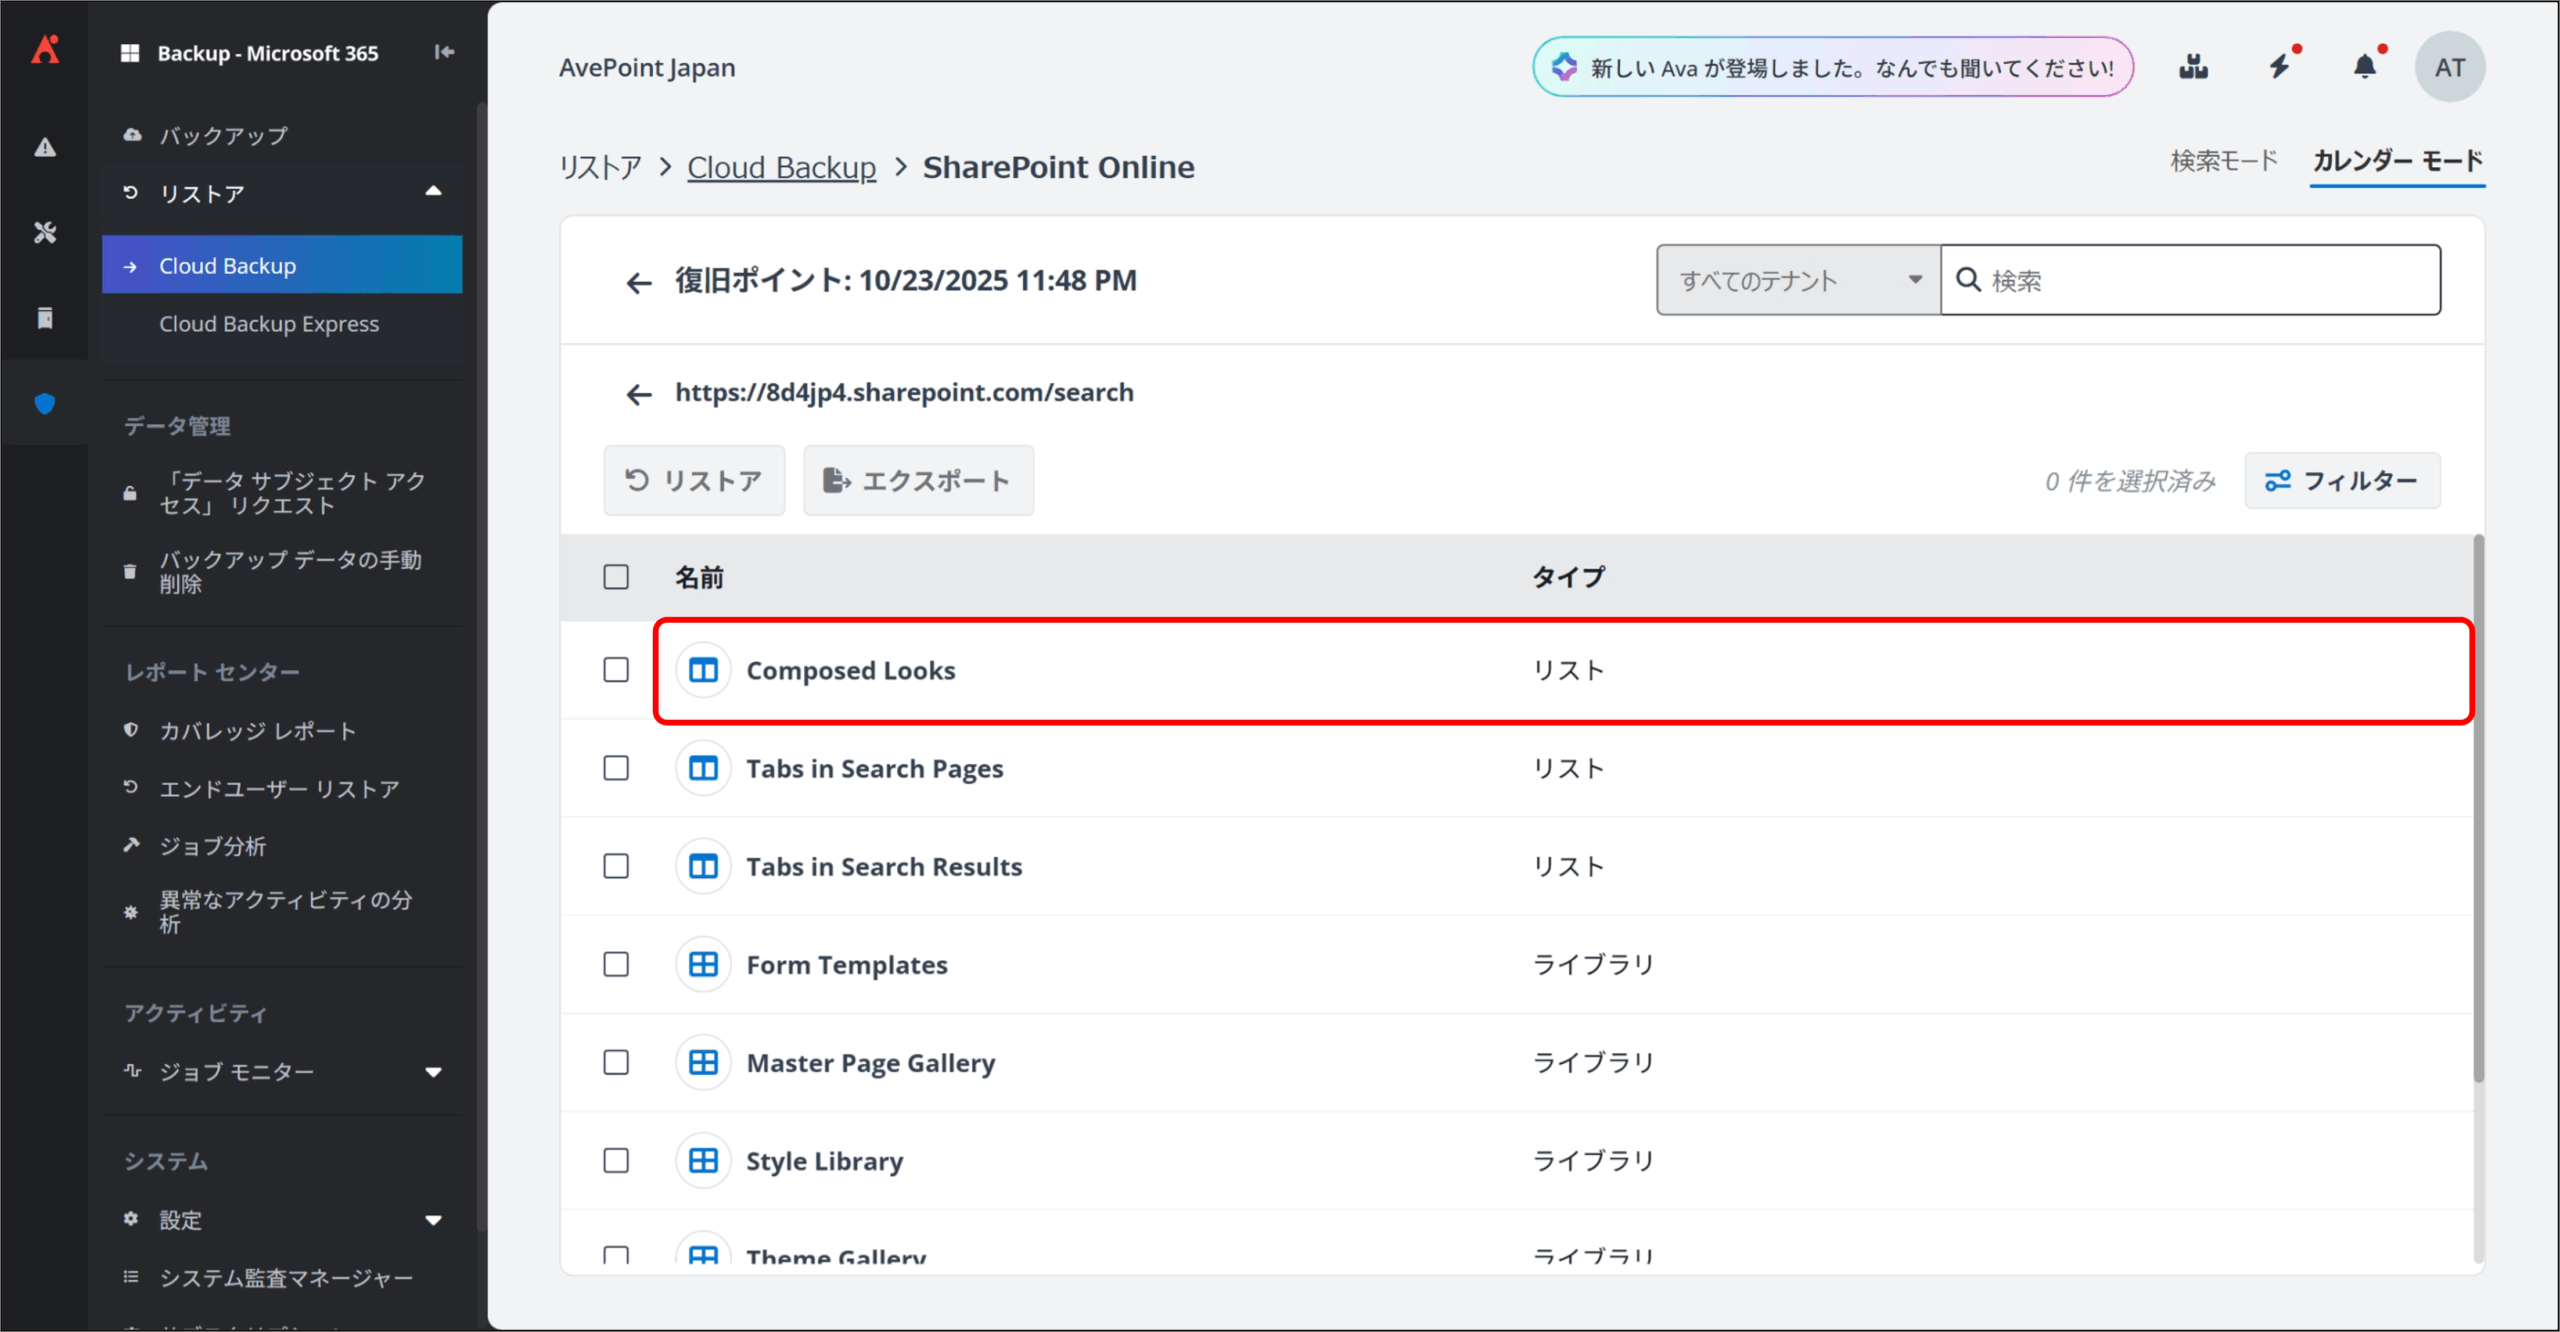Click the Cloud Backup breadcrumb link
Image resolution: width=2560 pixels, height=1332 pixels.
tap(781, 167)
